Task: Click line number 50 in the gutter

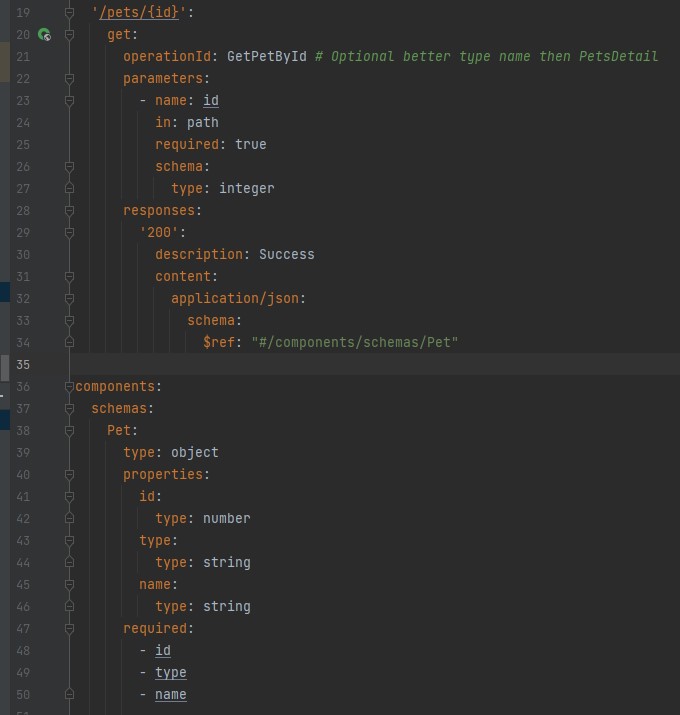Action: coord(23,694)
